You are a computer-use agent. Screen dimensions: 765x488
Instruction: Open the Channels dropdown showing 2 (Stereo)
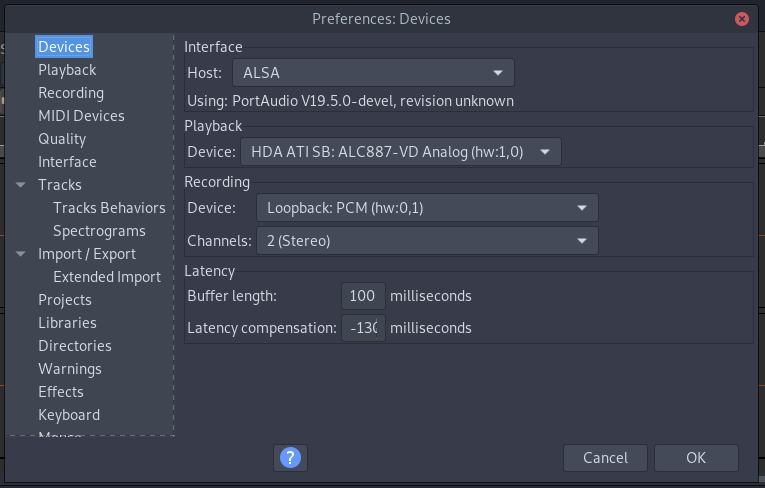point(427,241)
